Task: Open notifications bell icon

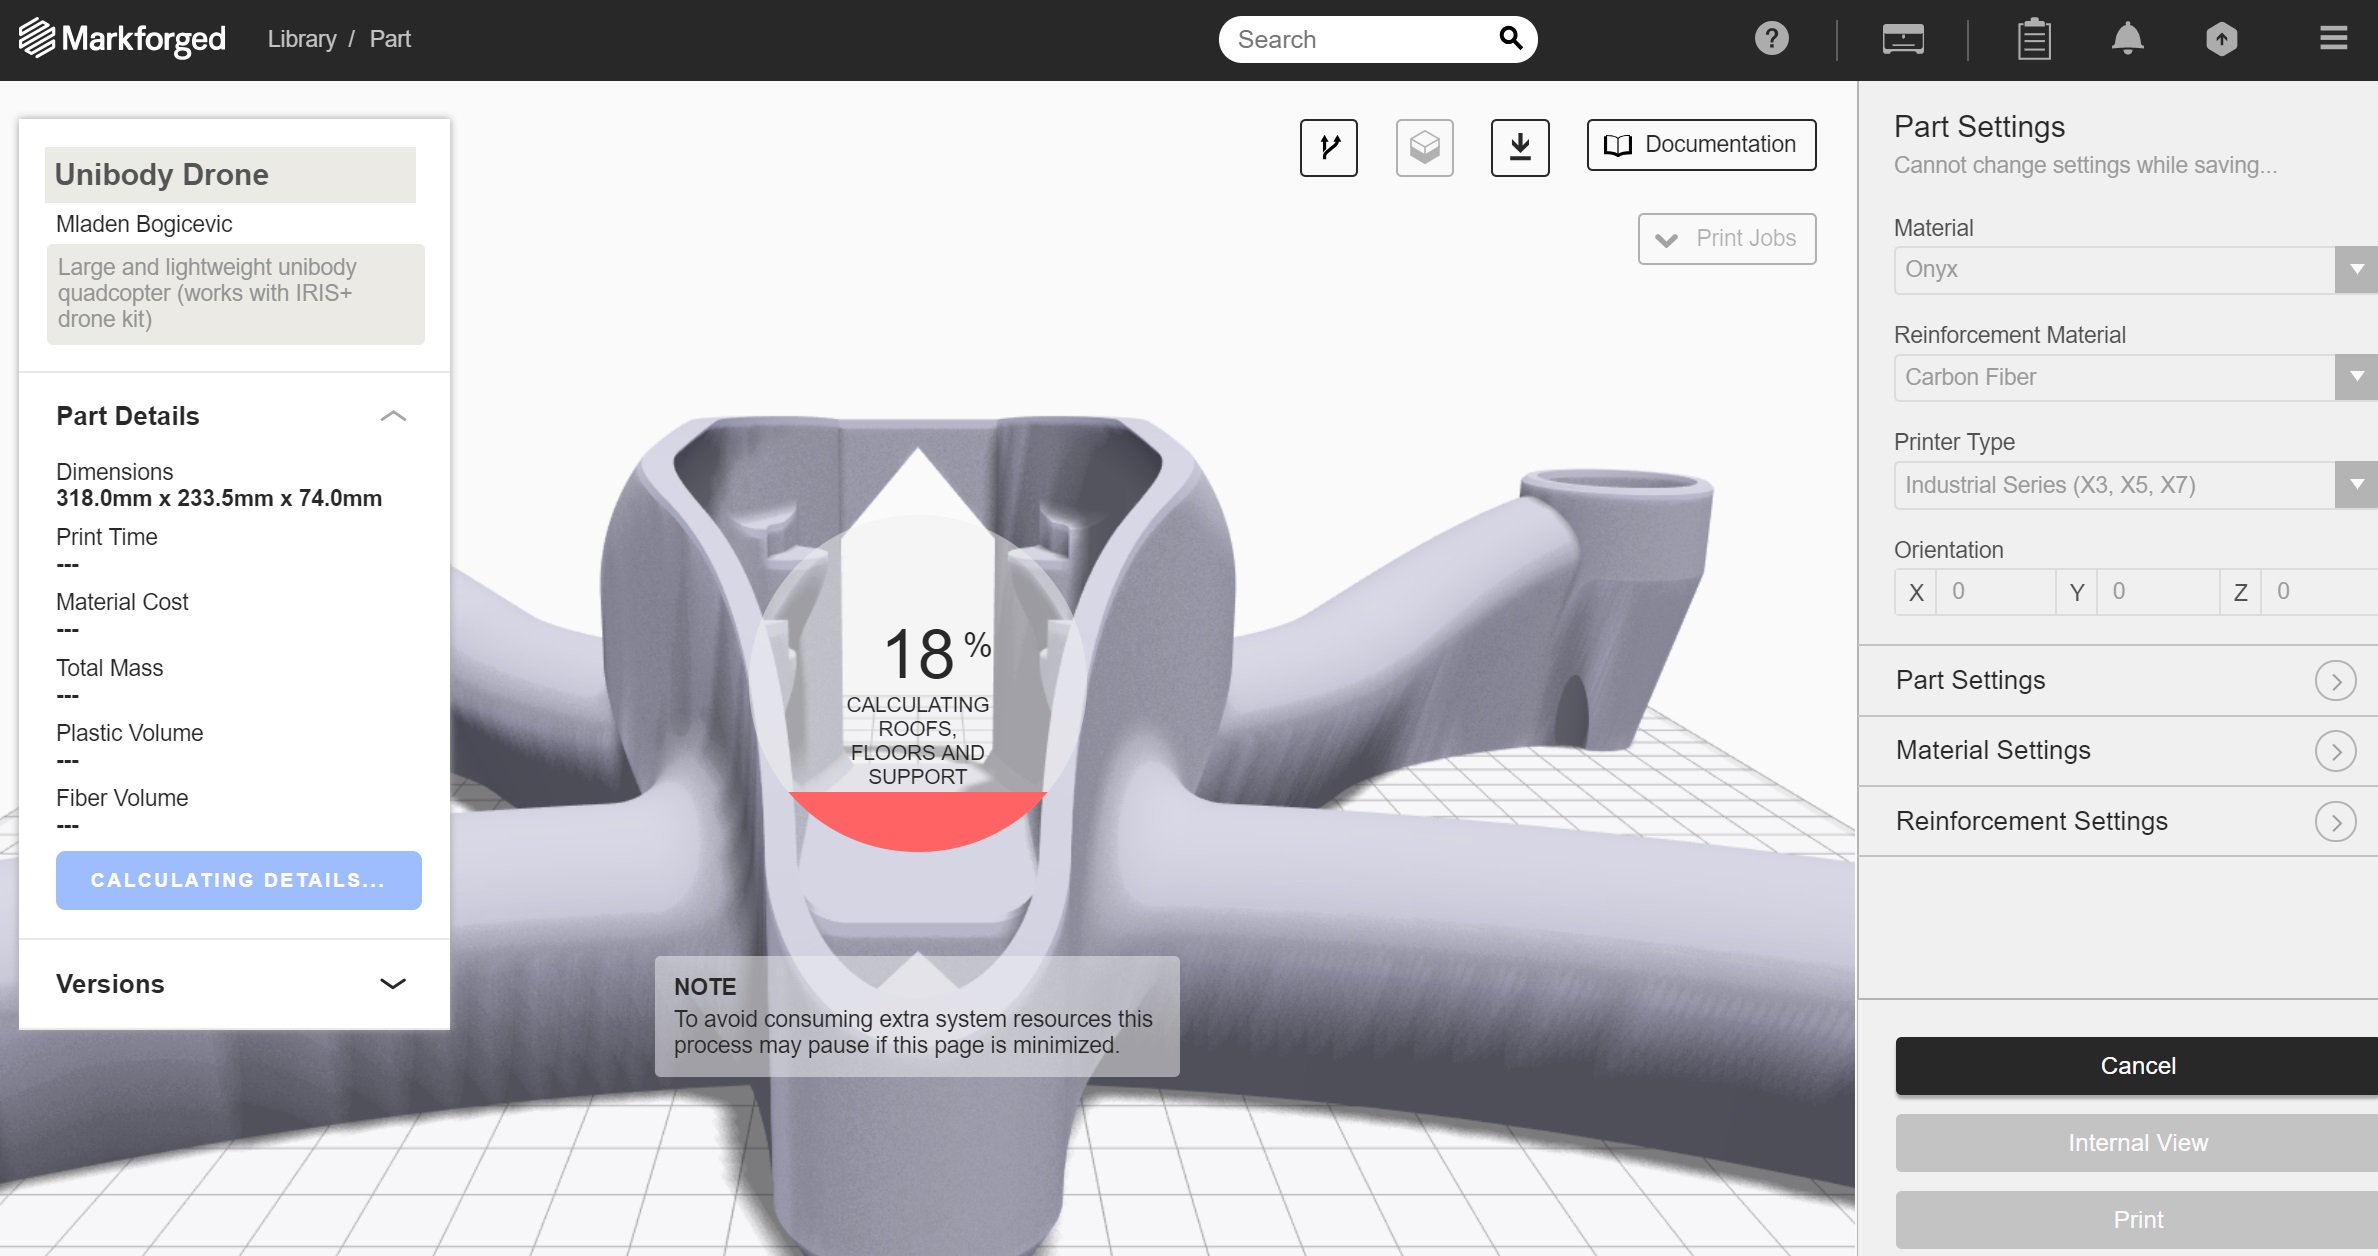Action: pyautogui.click(x=2127, y=39)
